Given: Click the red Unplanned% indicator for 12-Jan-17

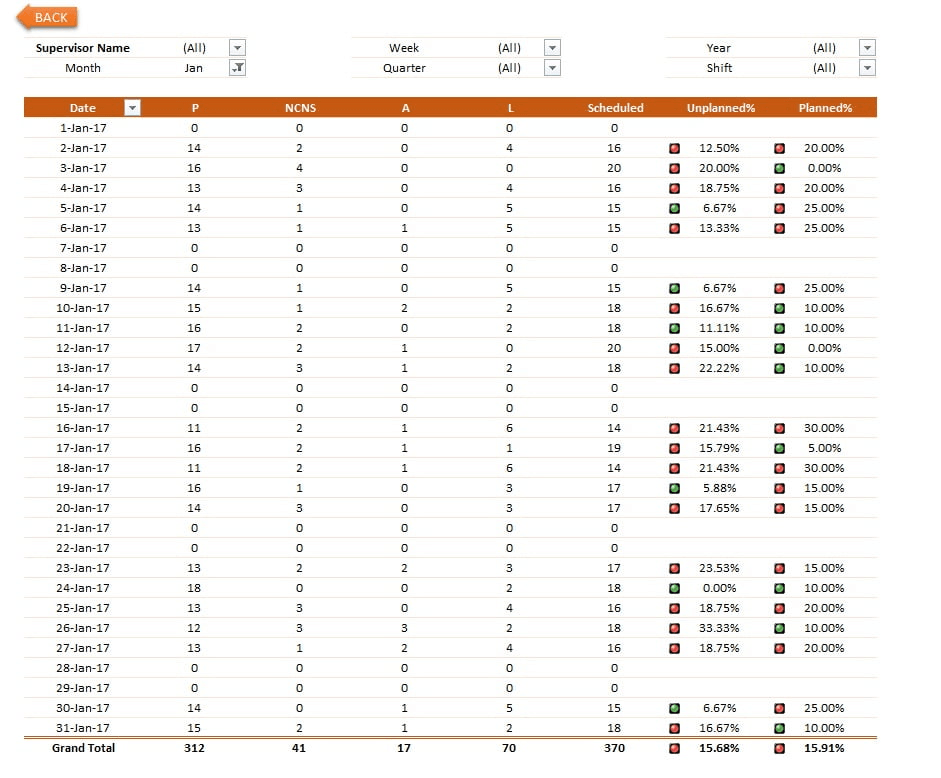Looking at the screenshot, I should pyautogui.click(x=675, y=348).
